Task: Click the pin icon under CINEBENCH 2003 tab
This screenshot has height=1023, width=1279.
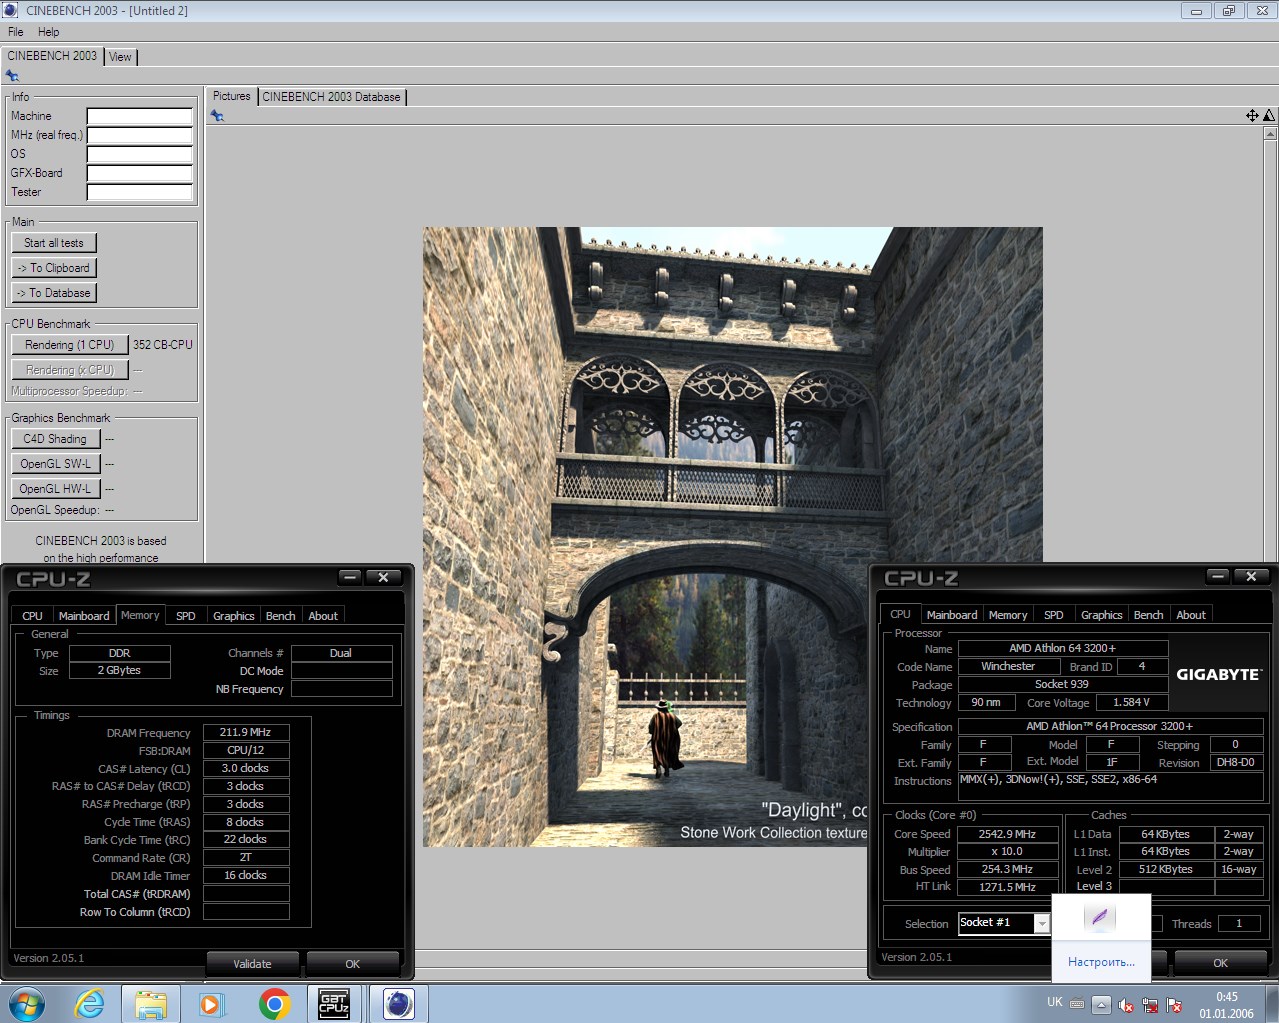Action: pyautogui.click(x=12, y=76)
